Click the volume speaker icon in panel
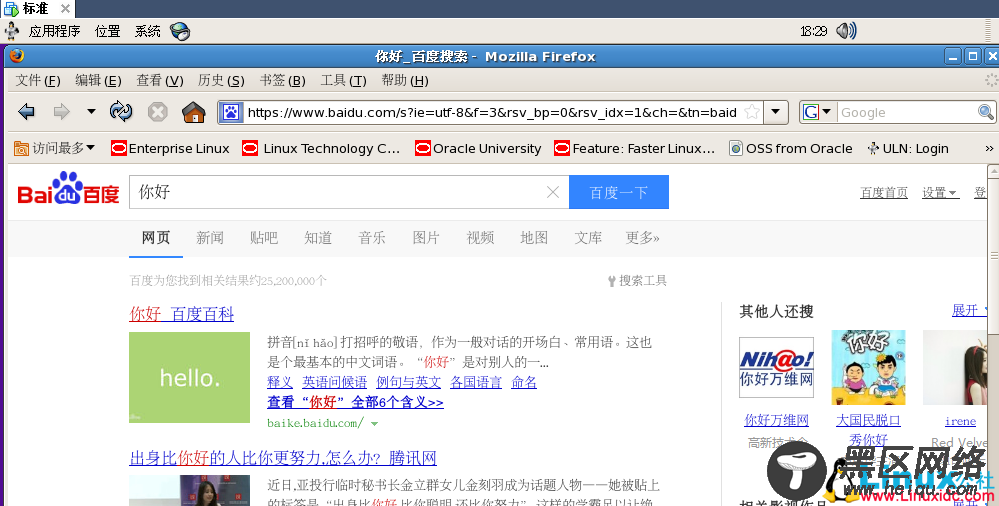999x506 pixels. click(846, 31)
